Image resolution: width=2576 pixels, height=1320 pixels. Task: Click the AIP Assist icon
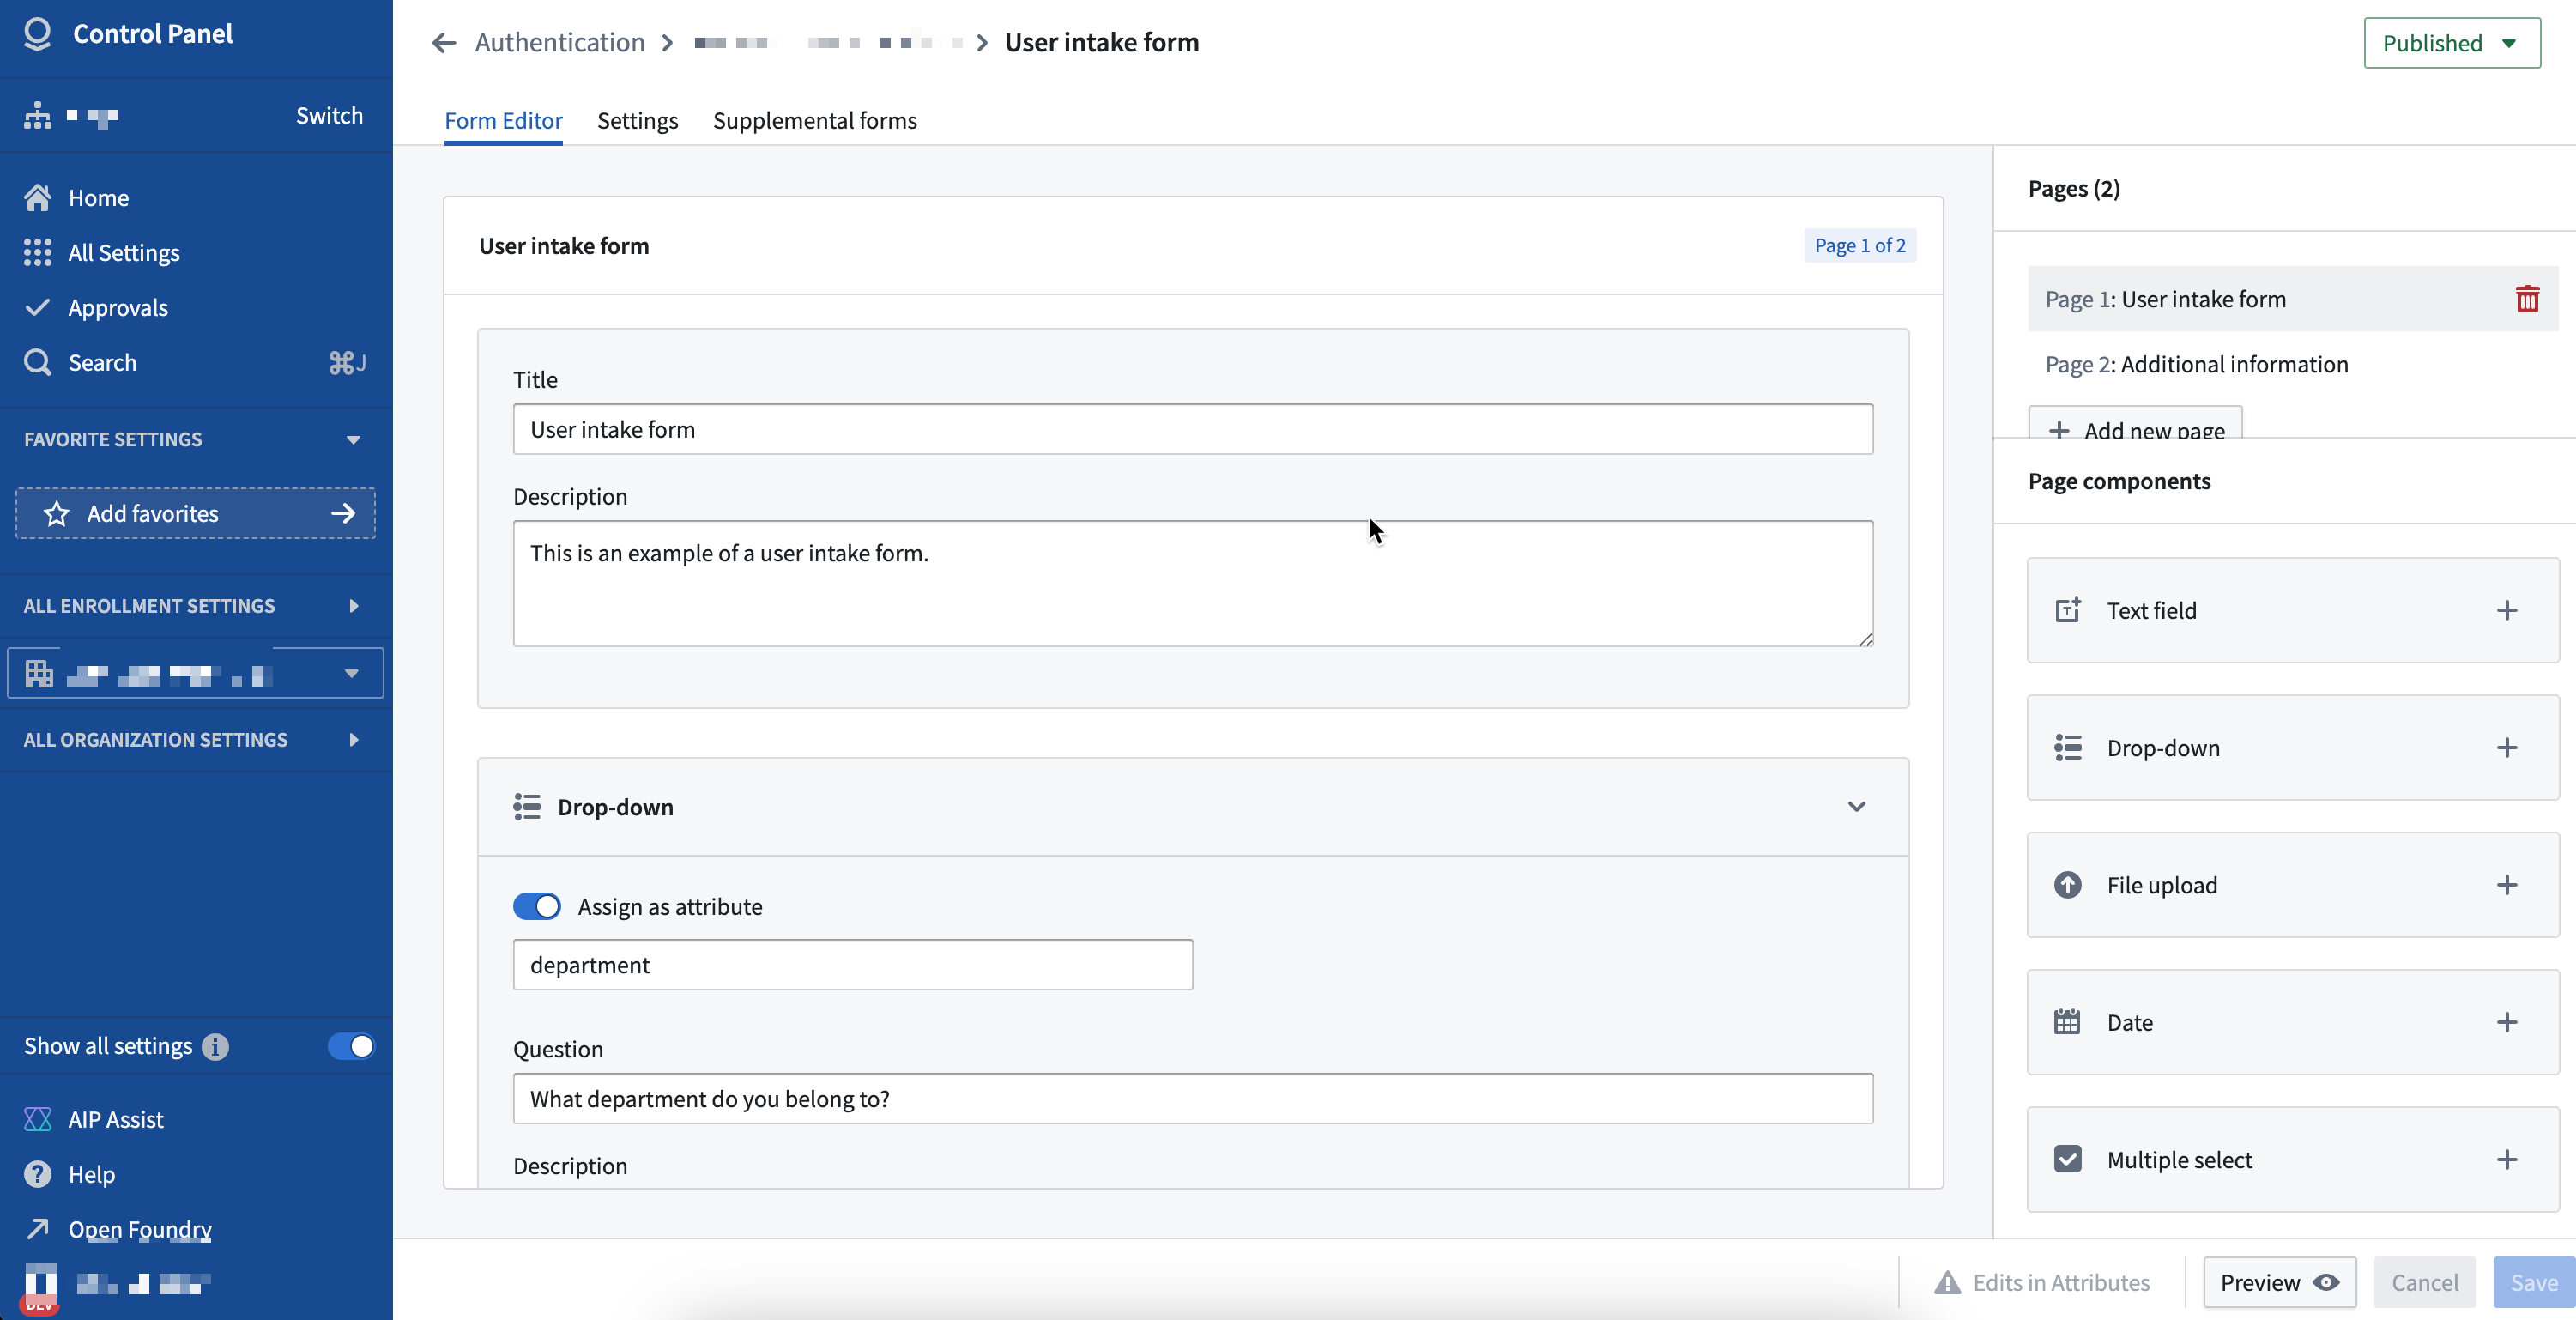coord(38,1119)
